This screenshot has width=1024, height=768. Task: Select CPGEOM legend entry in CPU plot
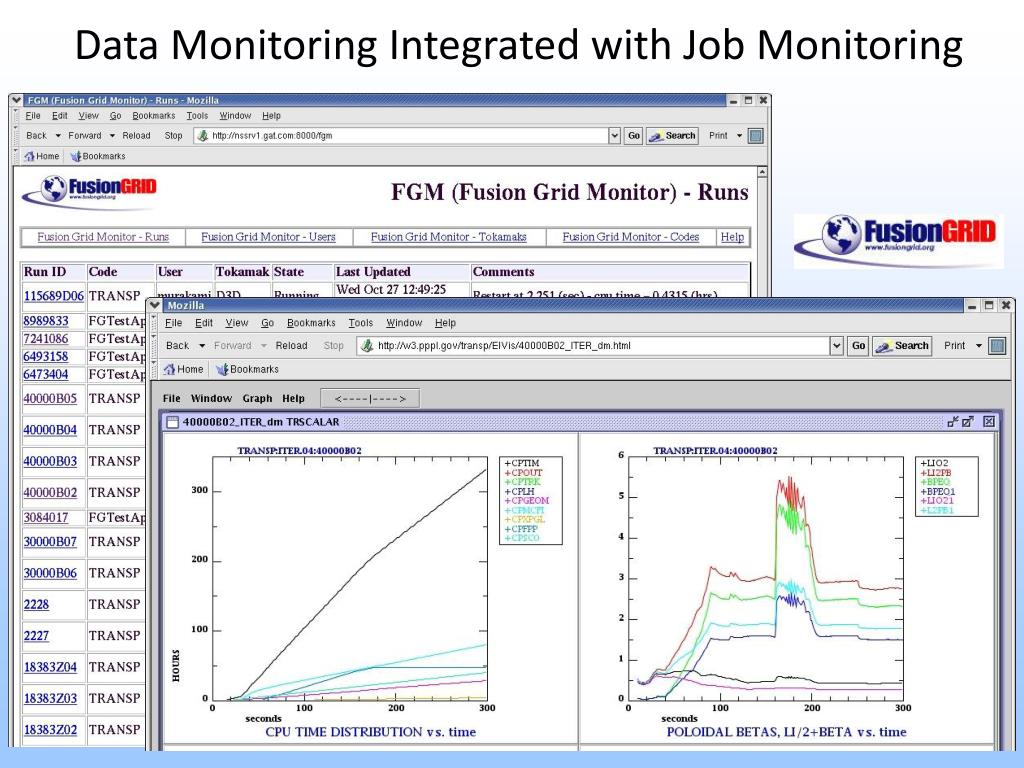pos(526,500)
